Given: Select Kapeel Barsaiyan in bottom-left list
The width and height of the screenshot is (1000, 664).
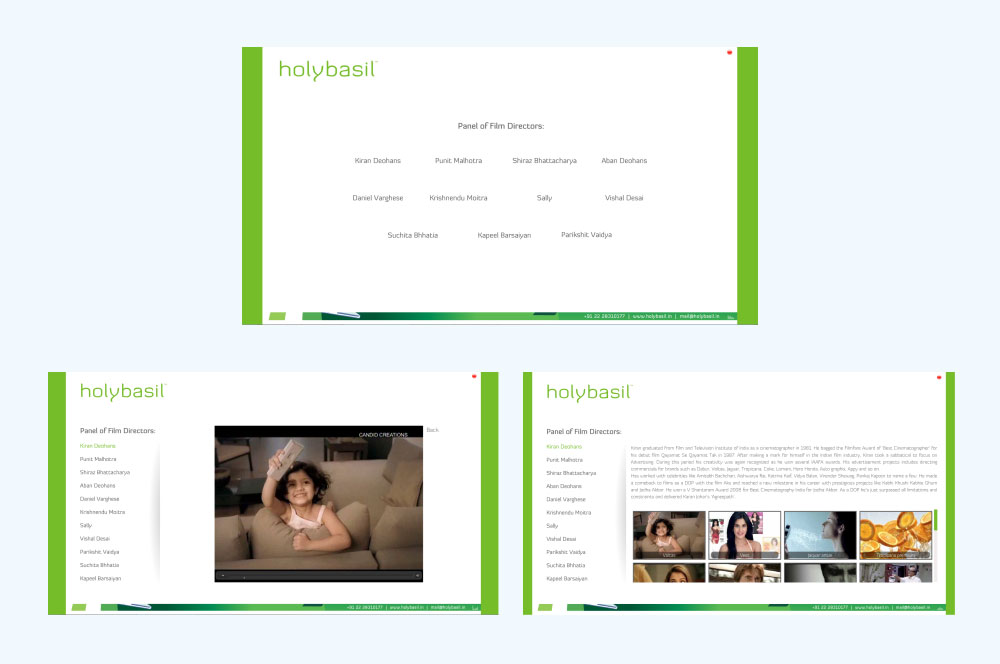Looking at the screenshot, I should pos(100,579).
